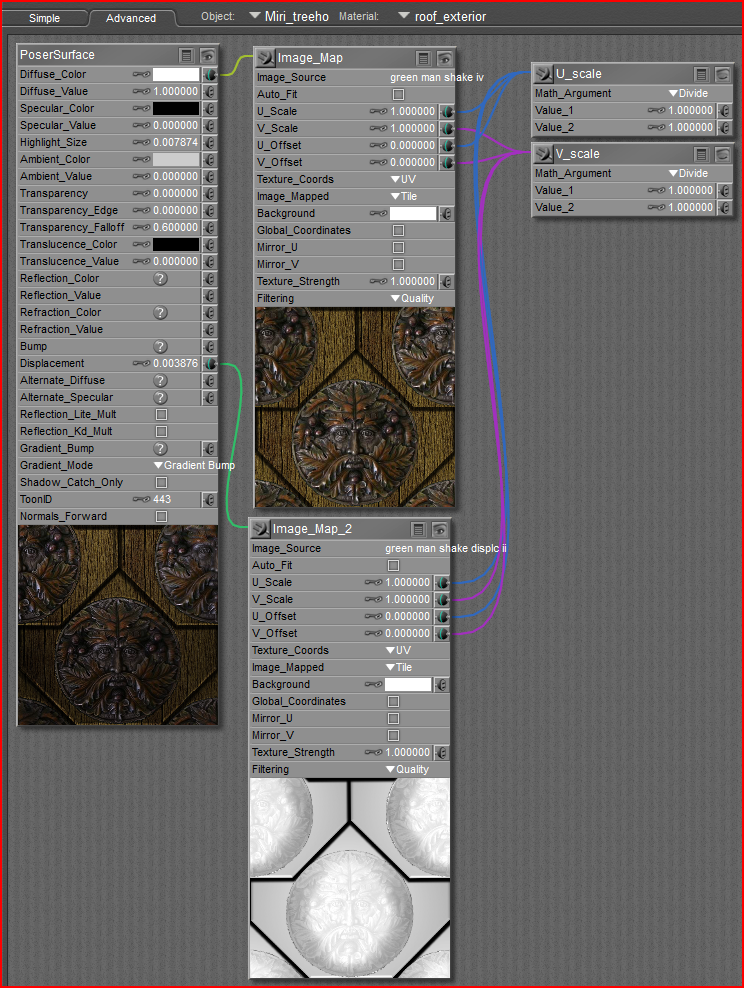Screen dimensions: 744x988
Task: Open Image_Map Image_Mapped Tile dropdown
Action: (x=404, y=197)
